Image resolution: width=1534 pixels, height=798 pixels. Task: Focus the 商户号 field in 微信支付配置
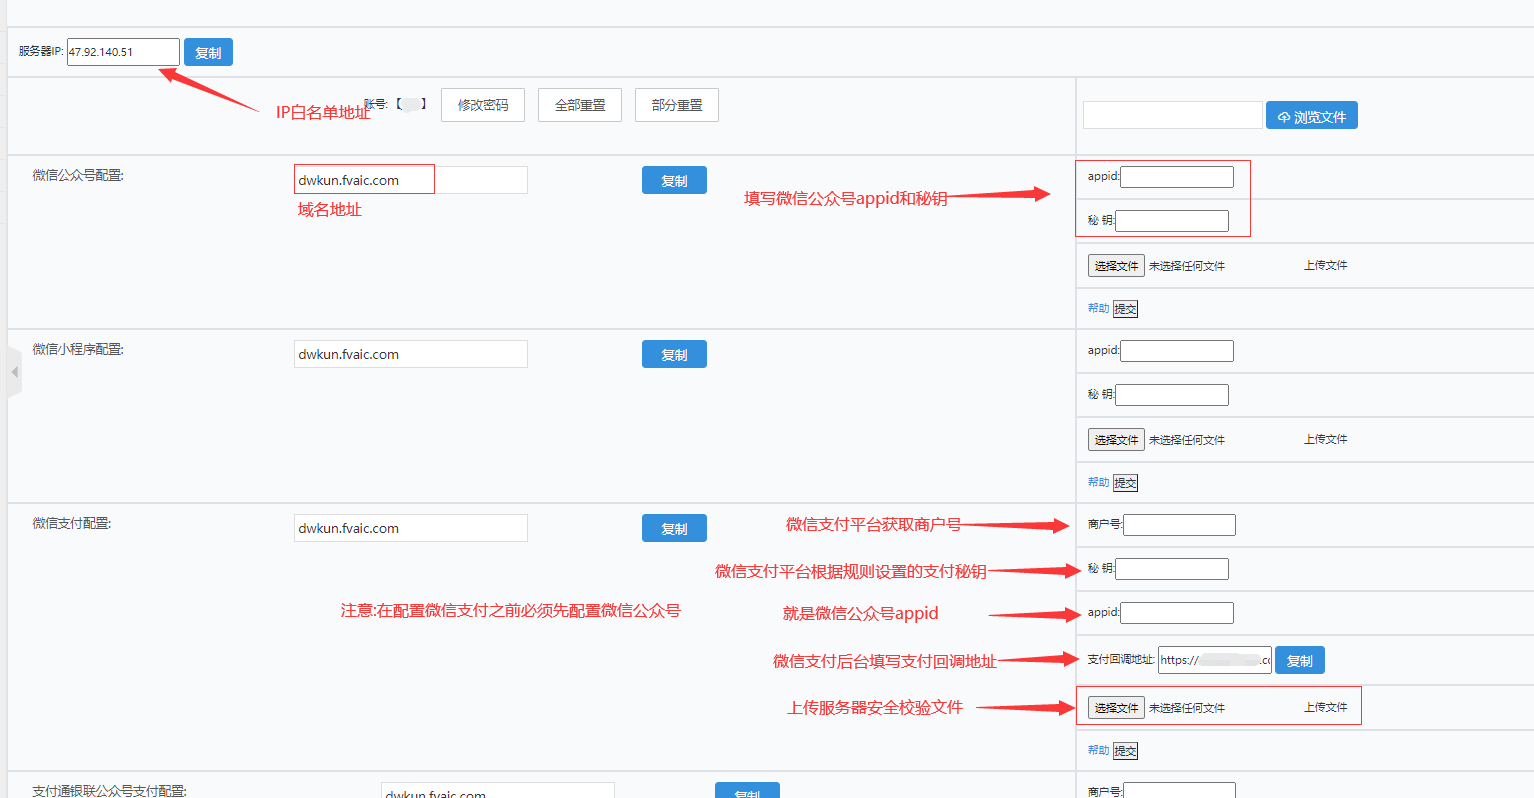[x=1179, y=525]
